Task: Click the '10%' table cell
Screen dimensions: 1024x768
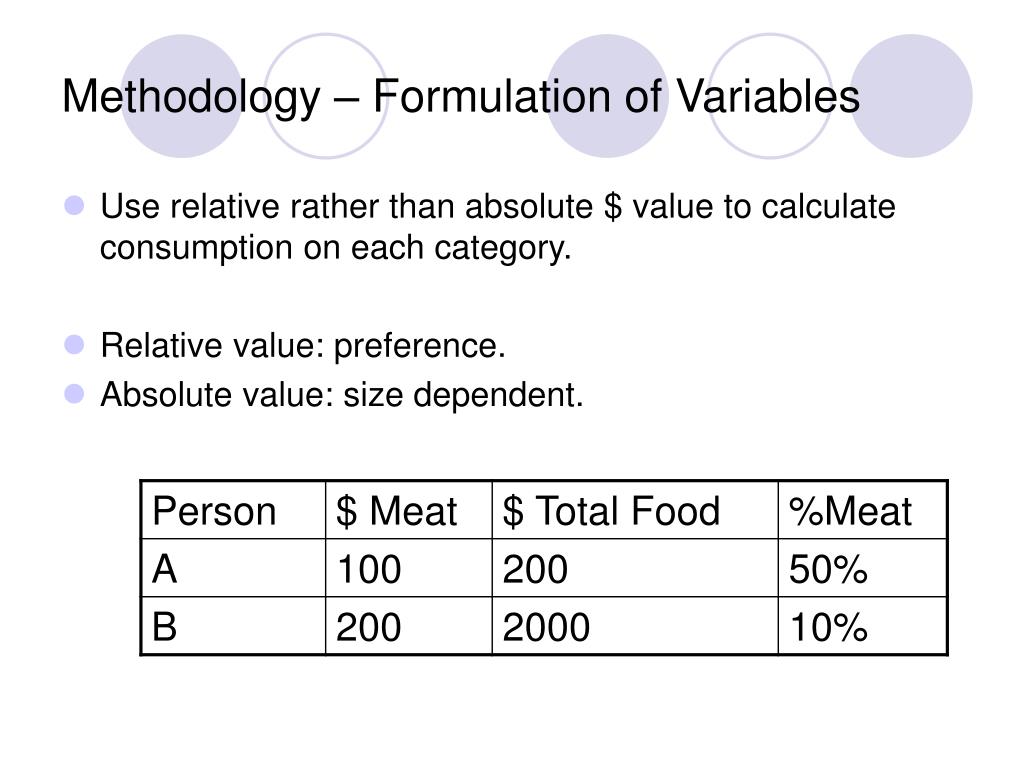Action: pyautogui.click(x=862, y=626)
